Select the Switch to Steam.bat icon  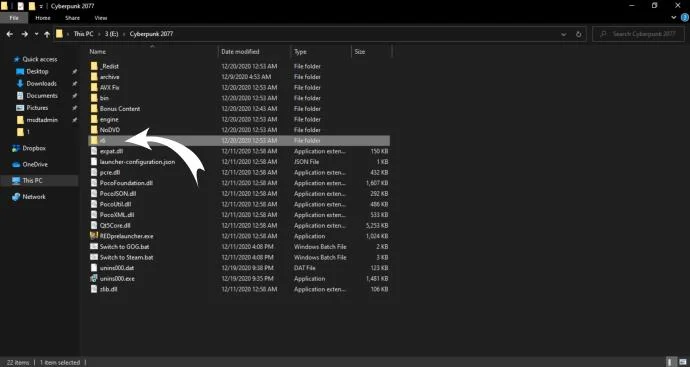click(x=94, y=257)
